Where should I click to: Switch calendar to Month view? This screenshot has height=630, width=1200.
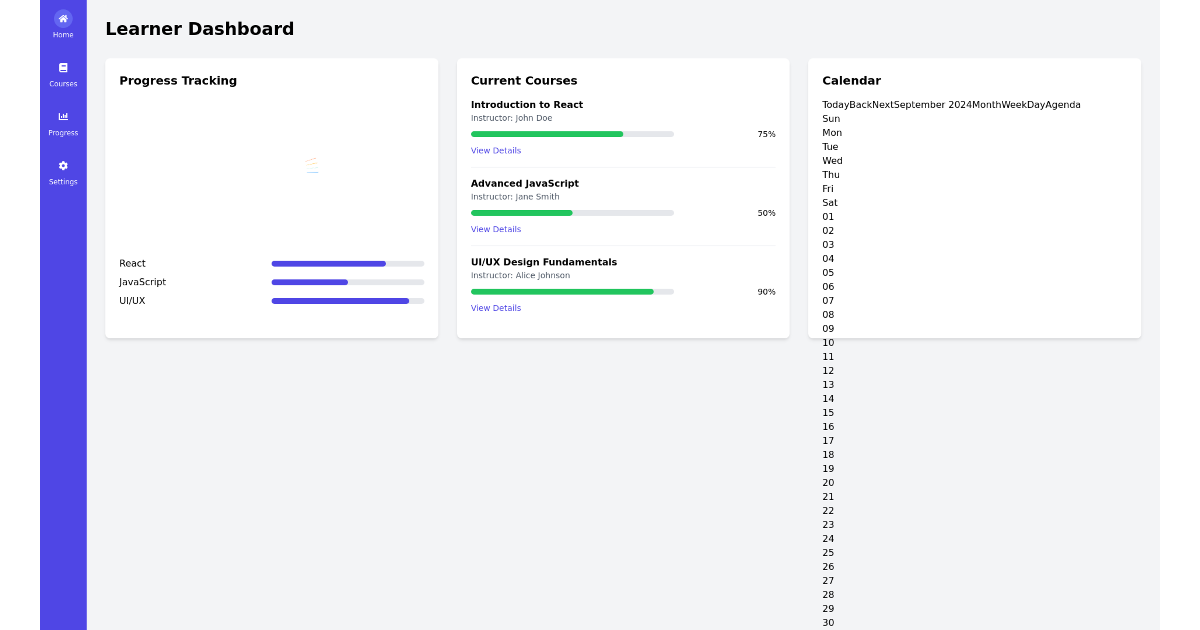[986, 105]
